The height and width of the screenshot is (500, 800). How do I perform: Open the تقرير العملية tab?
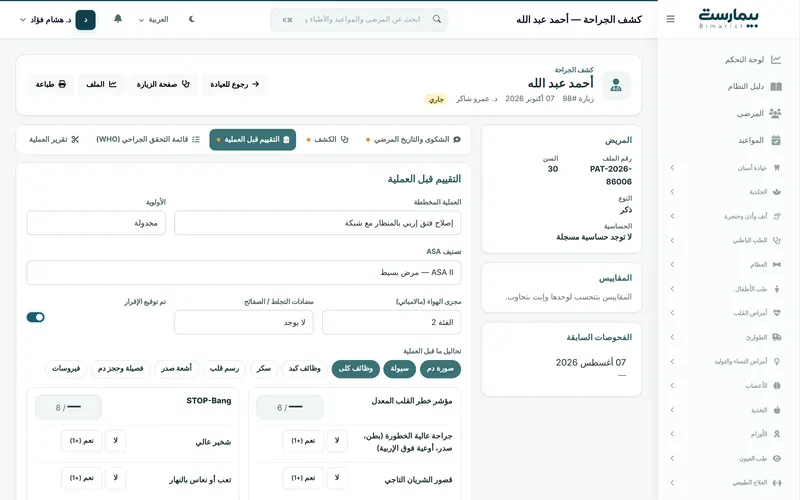pos(54,139)
